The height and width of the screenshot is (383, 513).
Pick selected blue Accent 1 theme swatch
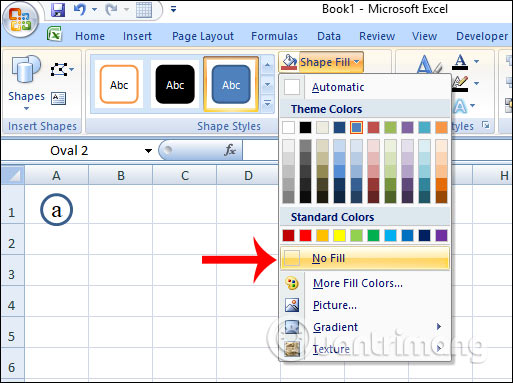pyautogui.click(x=356, y=127)
